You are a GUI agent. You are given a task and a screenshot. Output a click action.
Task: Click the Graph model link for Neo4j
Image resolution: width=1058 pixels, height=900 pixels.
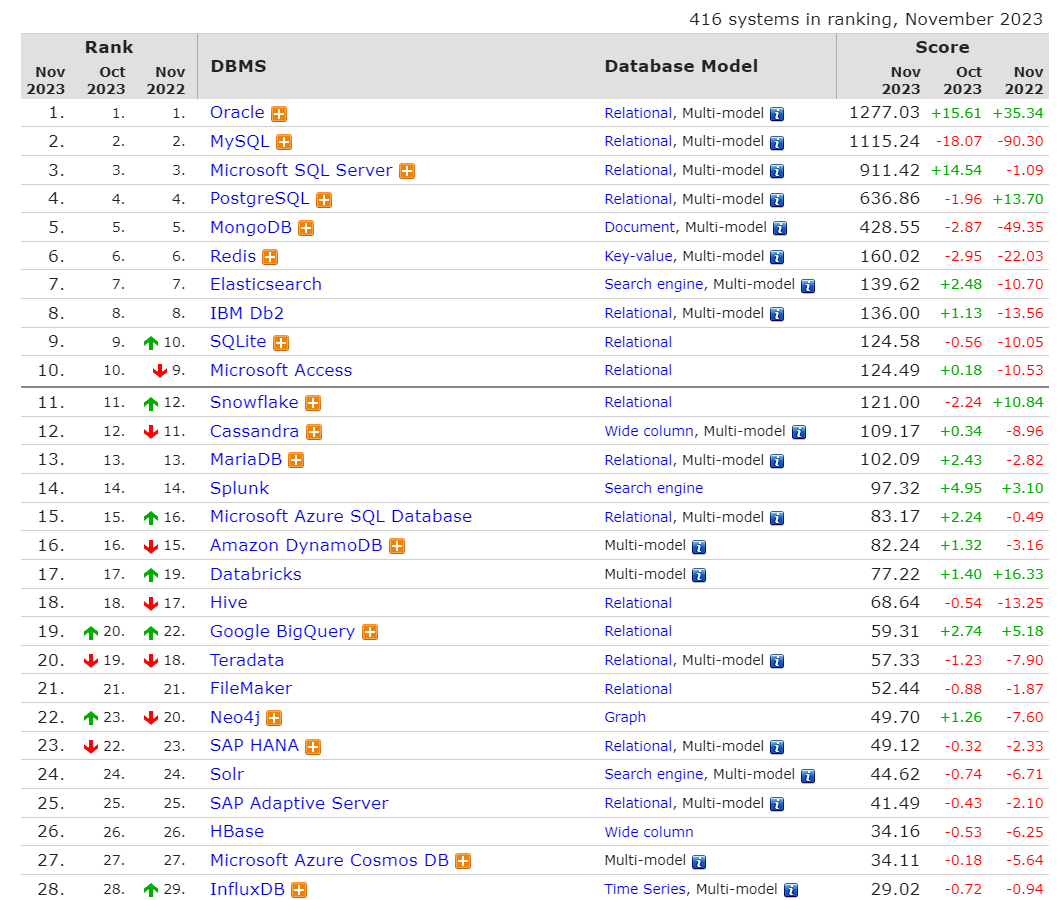pos(625,717)
